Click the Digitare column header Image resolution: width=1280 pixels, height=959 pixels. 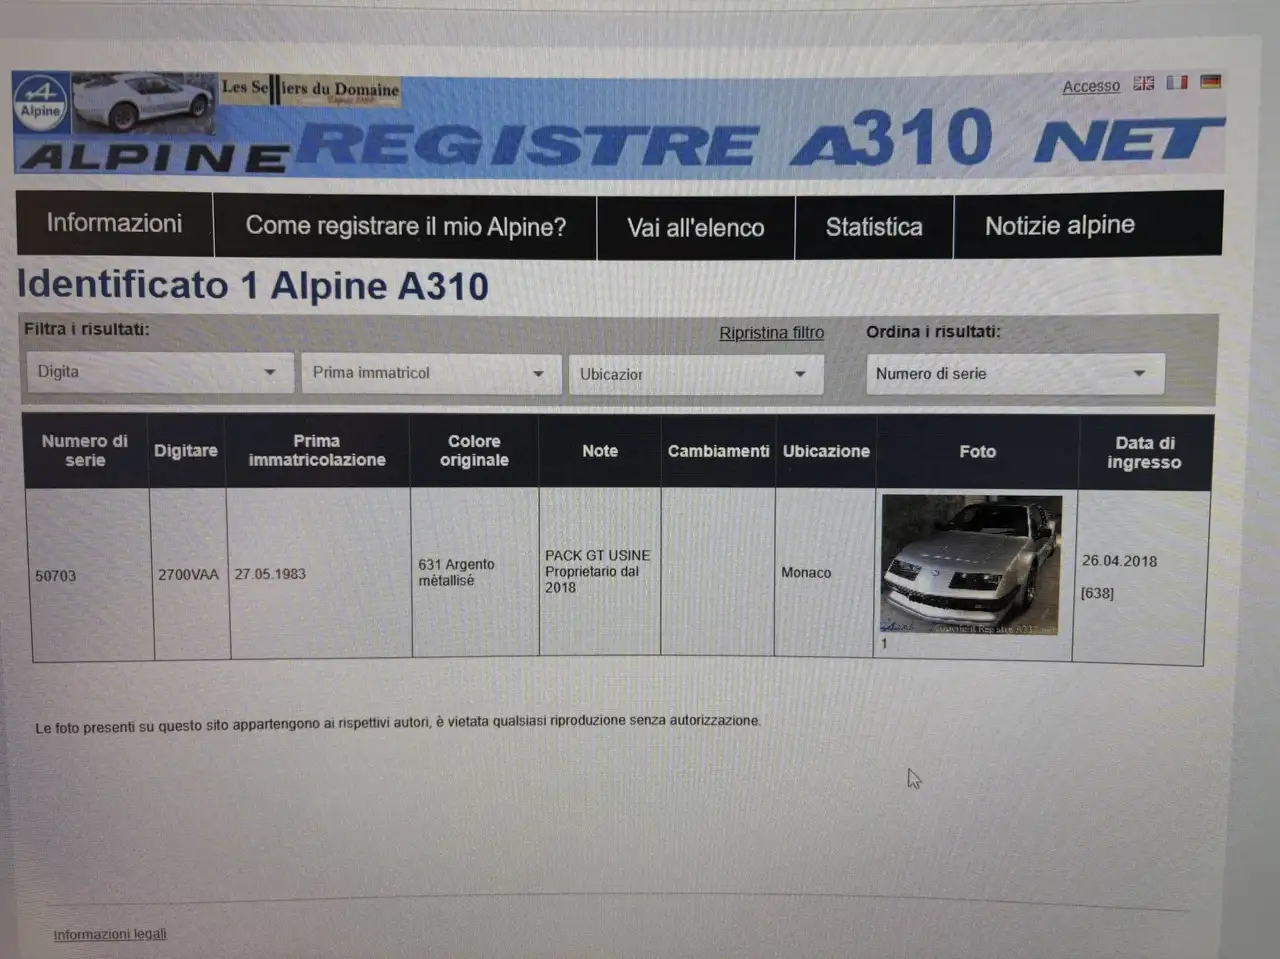[x=186, y=451]
